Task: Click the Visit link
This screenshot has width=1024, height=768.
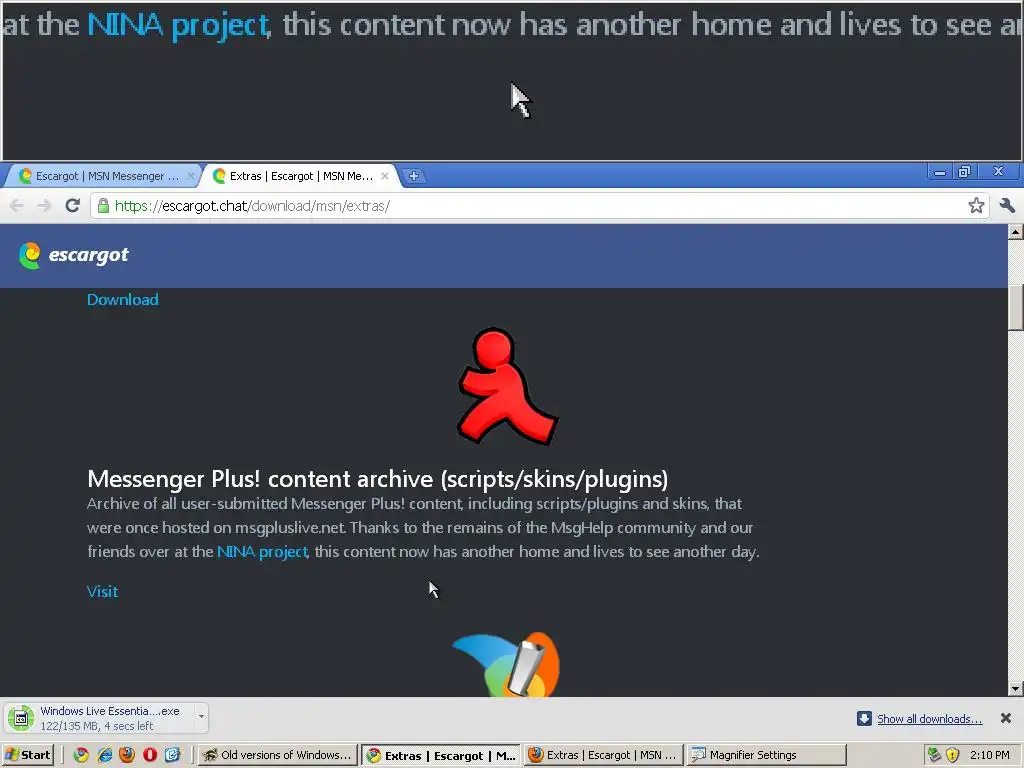Action: (x=103, y=592)
